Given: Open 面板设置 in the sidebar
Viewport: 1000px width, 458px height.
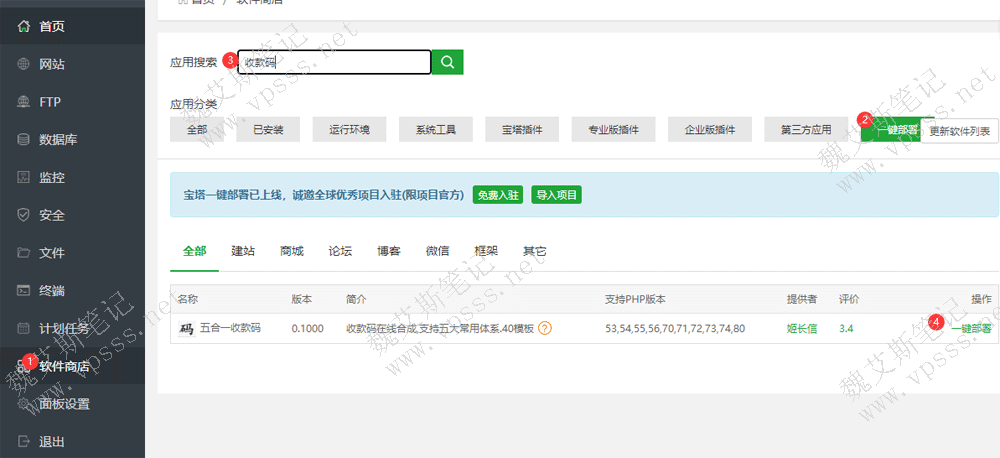Looking at the screenshot, I should point(64,404).
